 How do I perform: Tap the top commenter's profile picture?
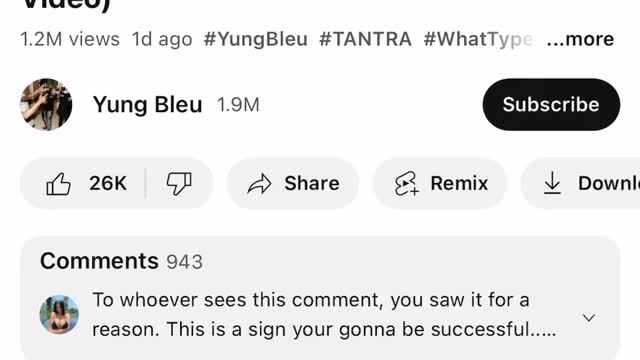(x=59, y=314)
